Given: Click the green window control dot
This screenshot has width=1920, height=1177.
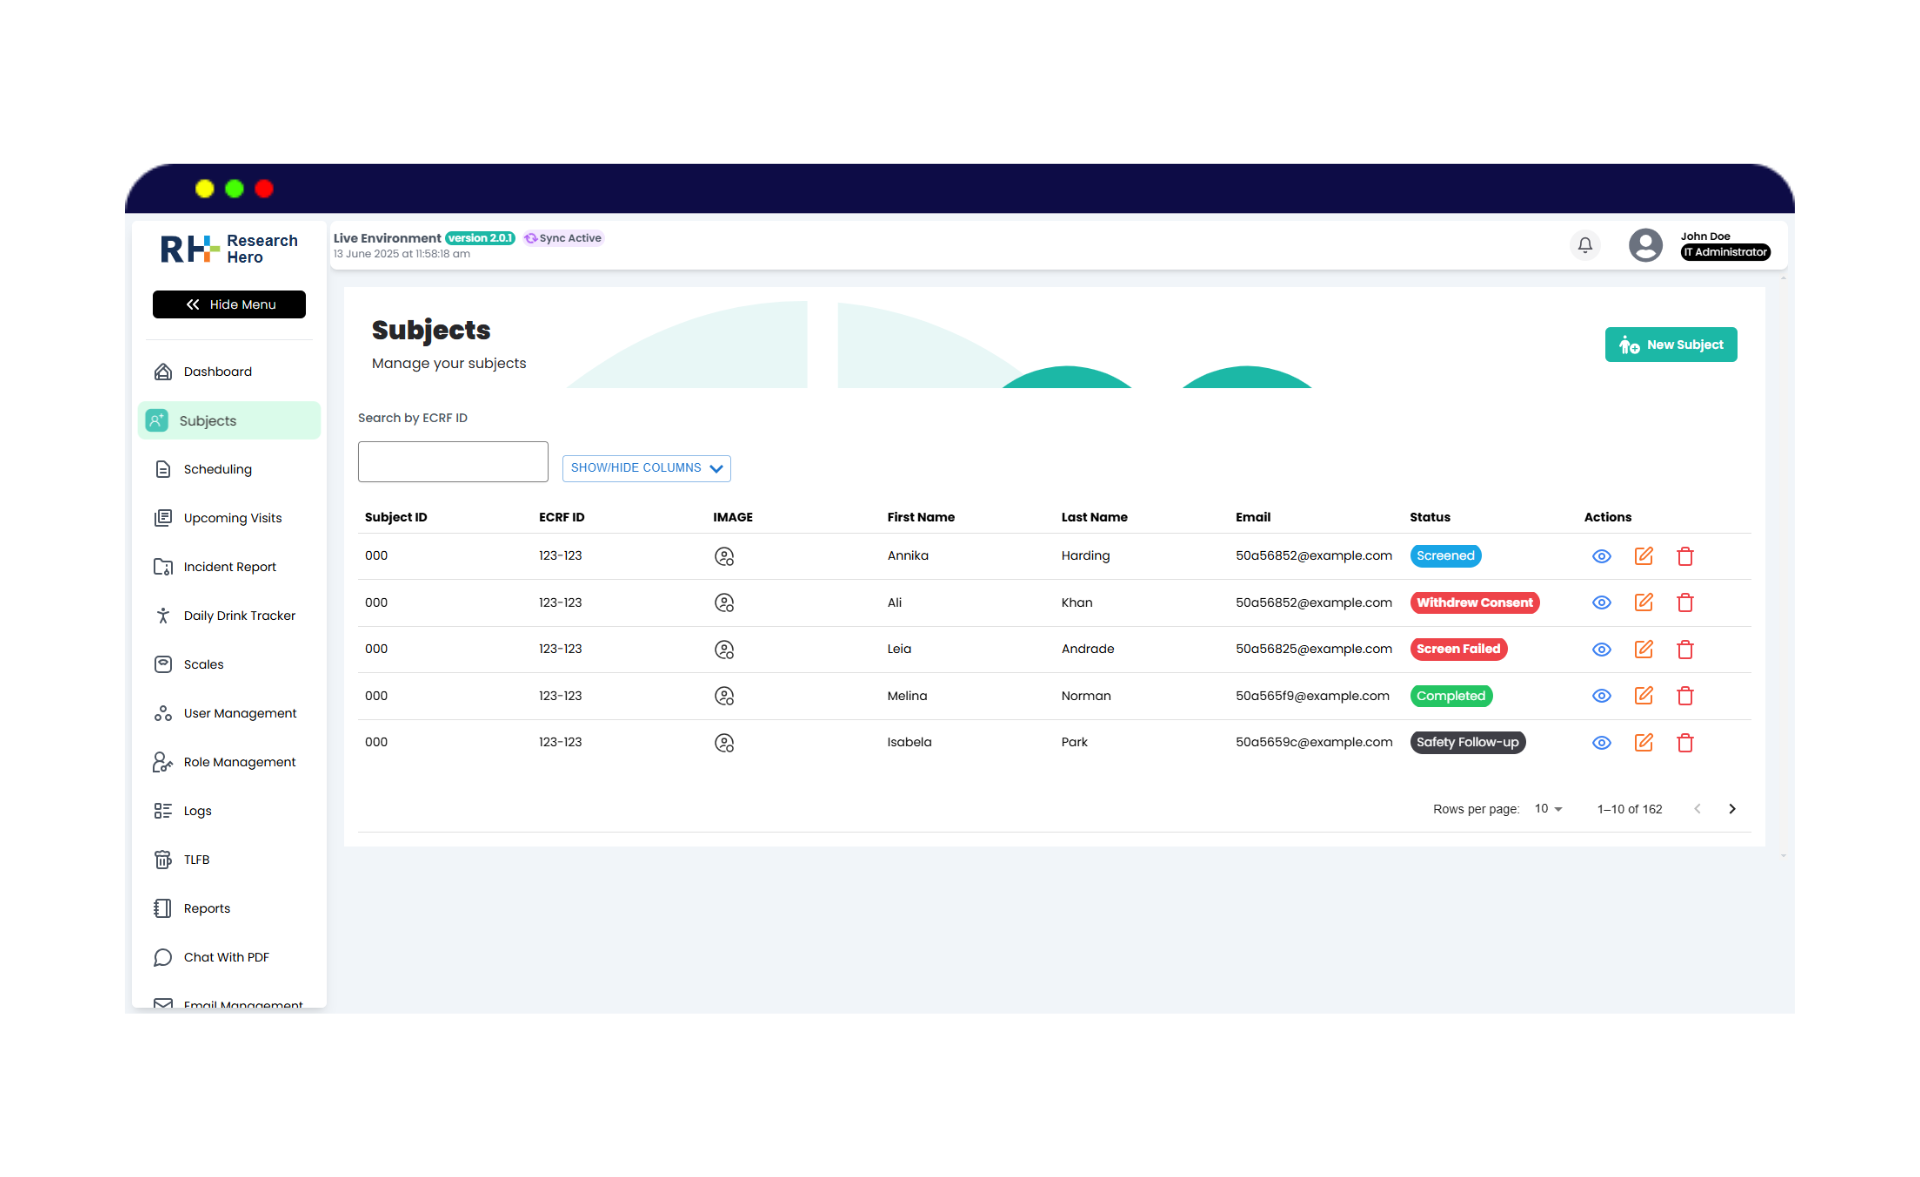Looking at the screenshot, I should (234, 189).
